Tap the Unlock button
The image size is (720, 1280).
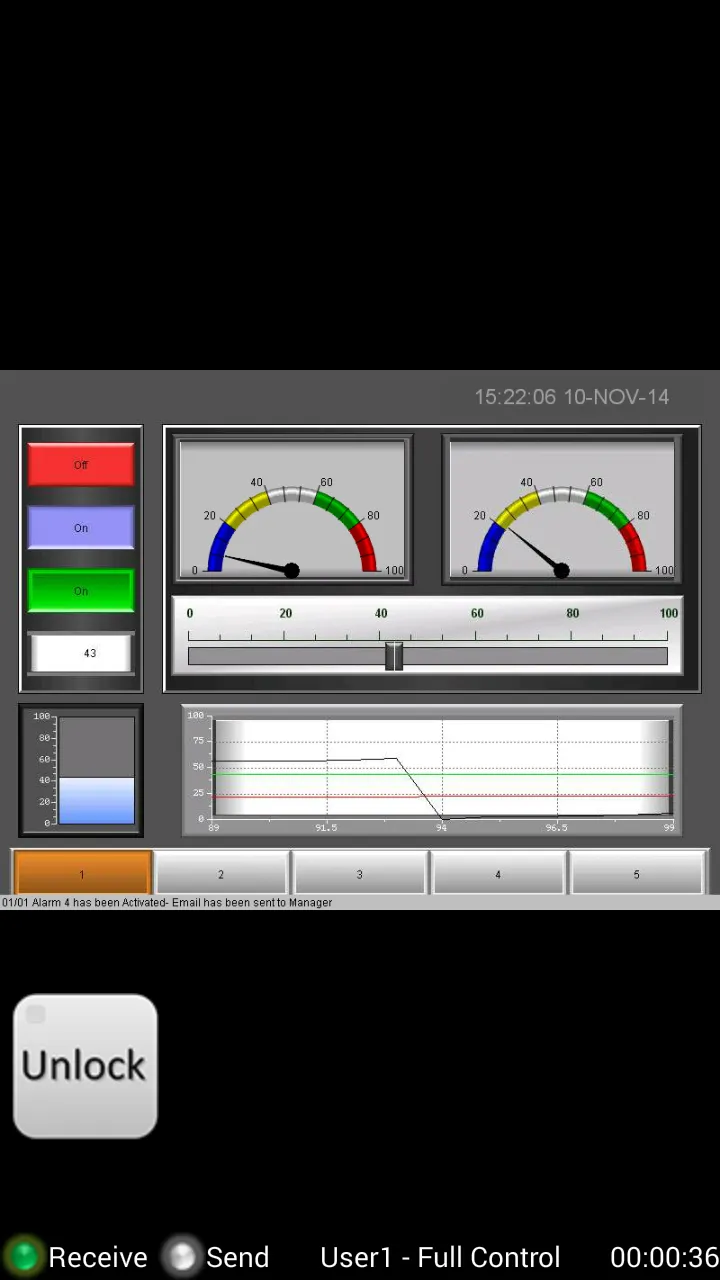(x=85, y=1066)
